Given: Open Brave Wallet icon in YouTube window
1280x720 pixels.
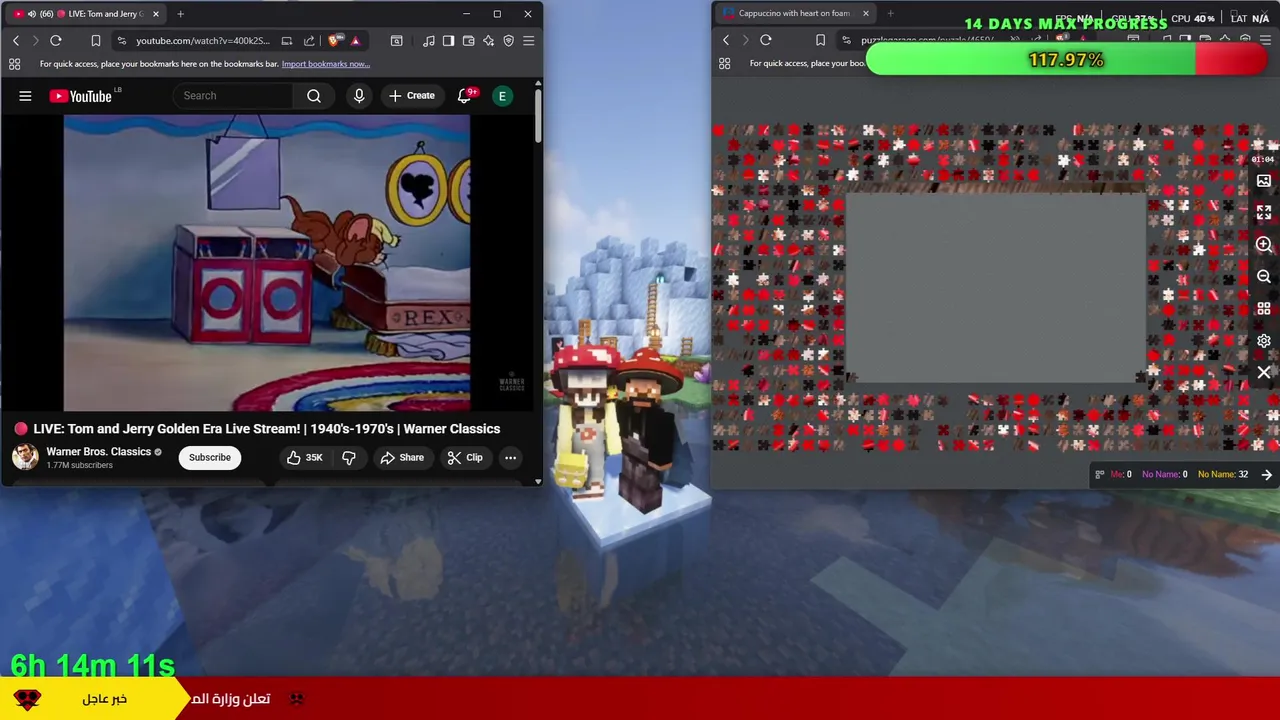Looking at the screenshot, I should pos(468,40).
